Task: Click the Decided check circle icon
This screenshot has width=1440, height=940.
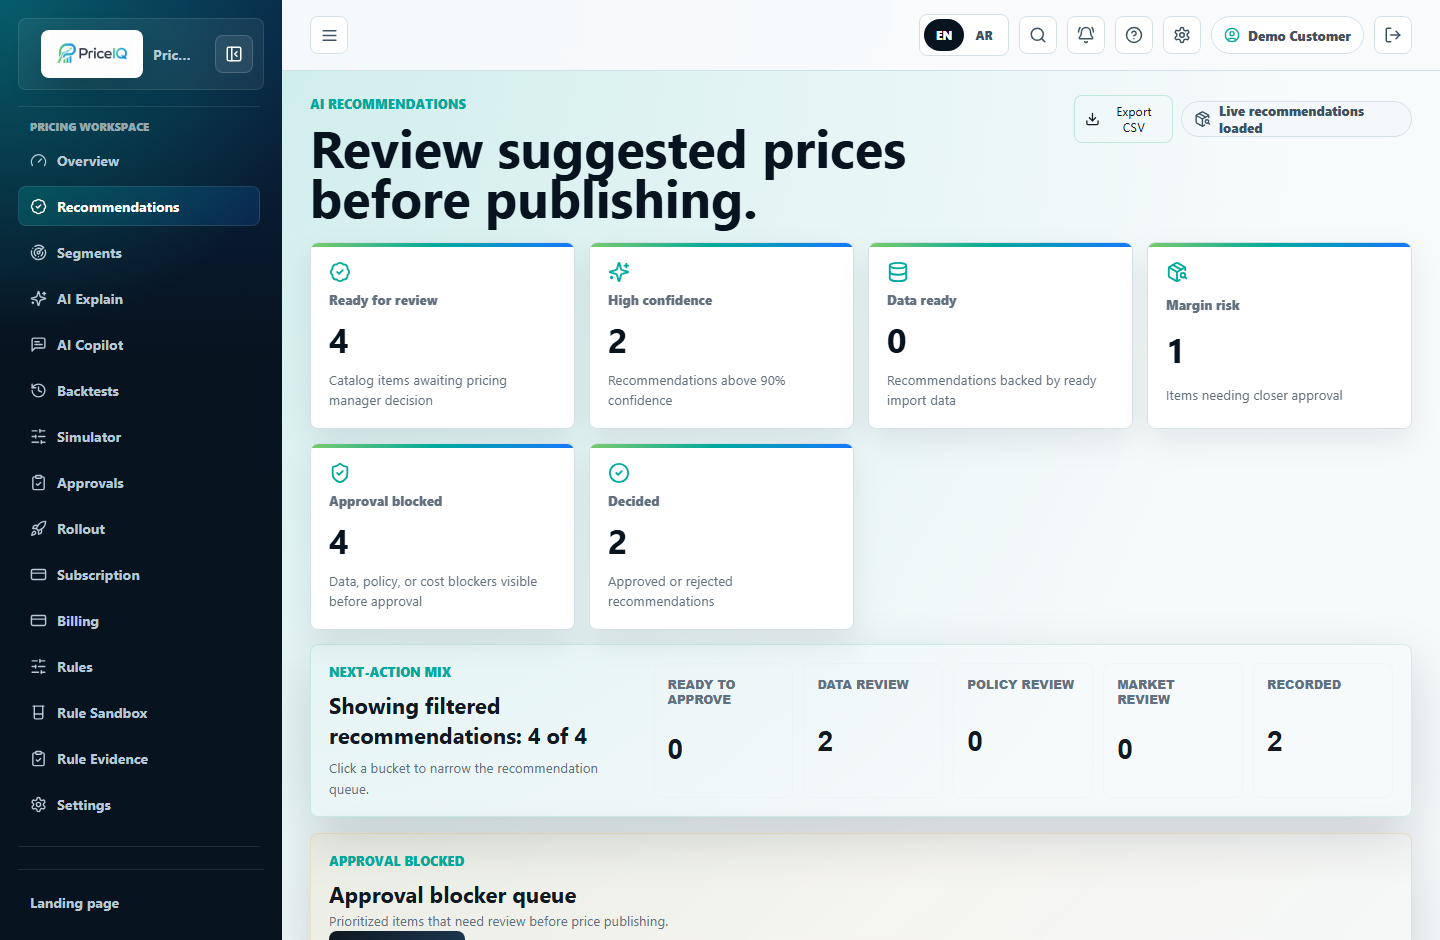Action: click(619, 473)
